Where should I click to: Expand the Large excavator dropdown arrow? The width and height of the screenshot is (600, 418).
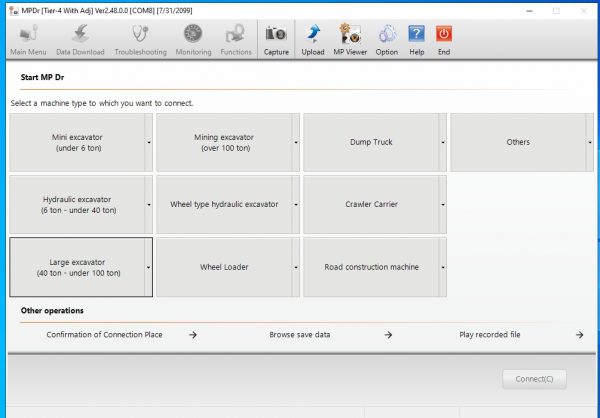pos(148,267)
